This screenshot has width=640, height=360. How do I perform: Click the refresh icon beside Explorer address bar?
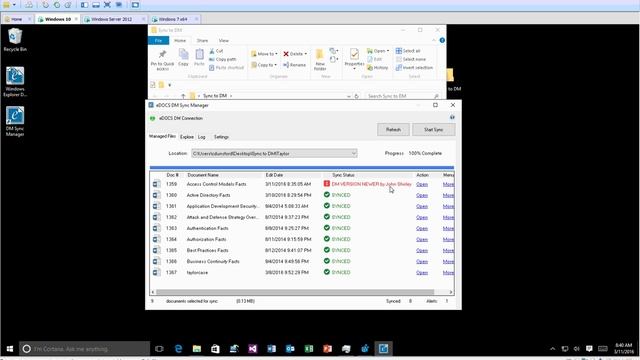(357, 96)
